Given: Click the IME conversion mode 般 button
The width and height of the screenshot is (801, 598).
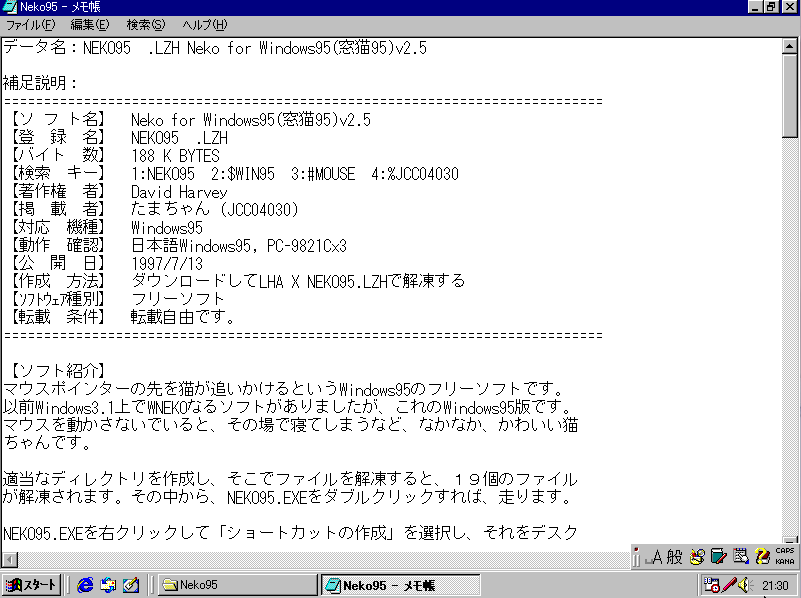Looking at the screenshot, I should (674, 557).
